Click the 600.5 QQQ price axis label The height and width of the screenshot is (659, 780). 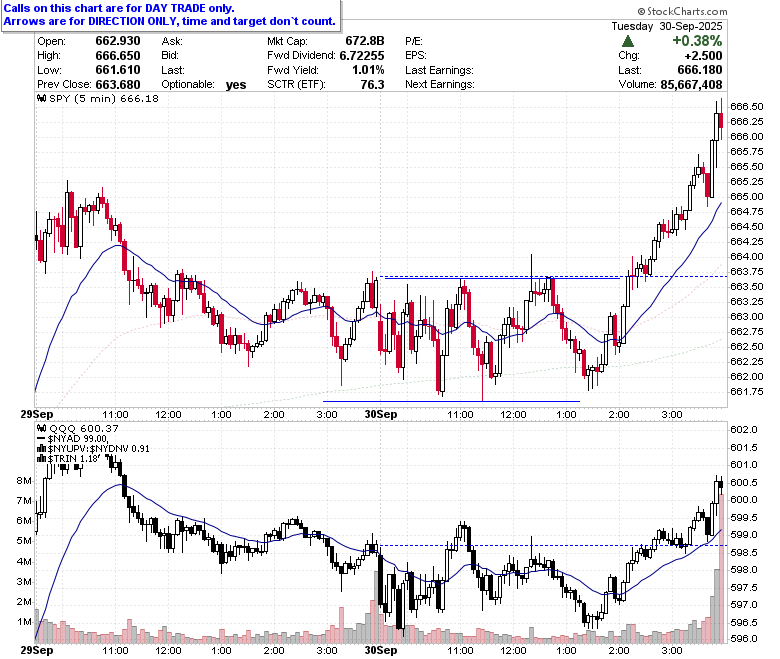coord(744,482)
